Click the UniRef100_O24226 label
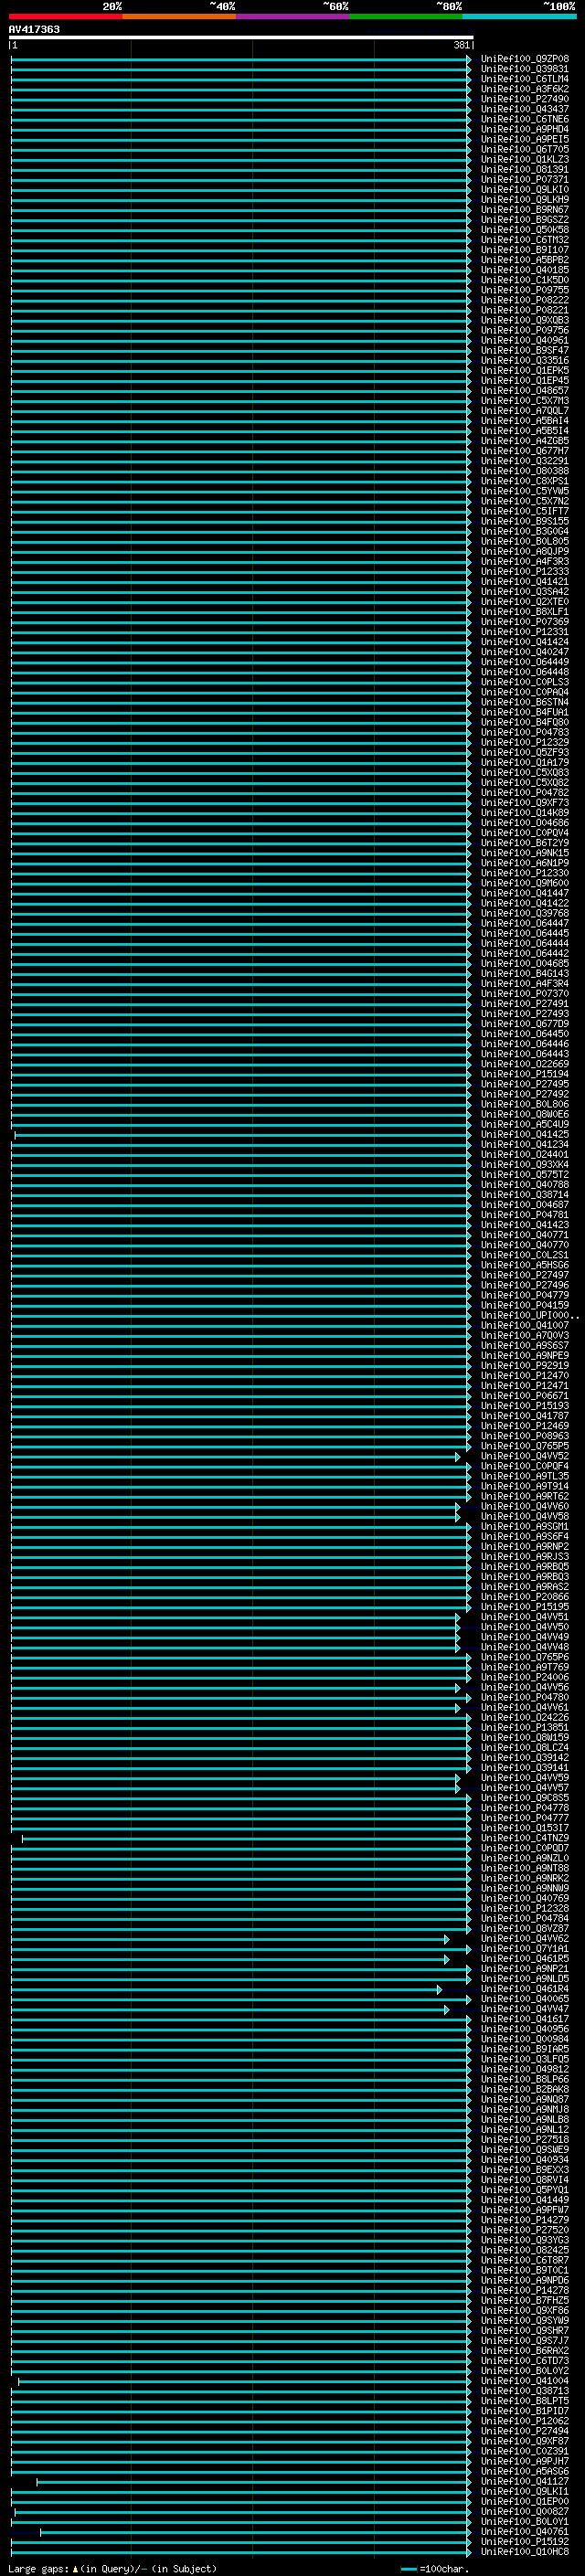585x2576 pixels. 524,1717
